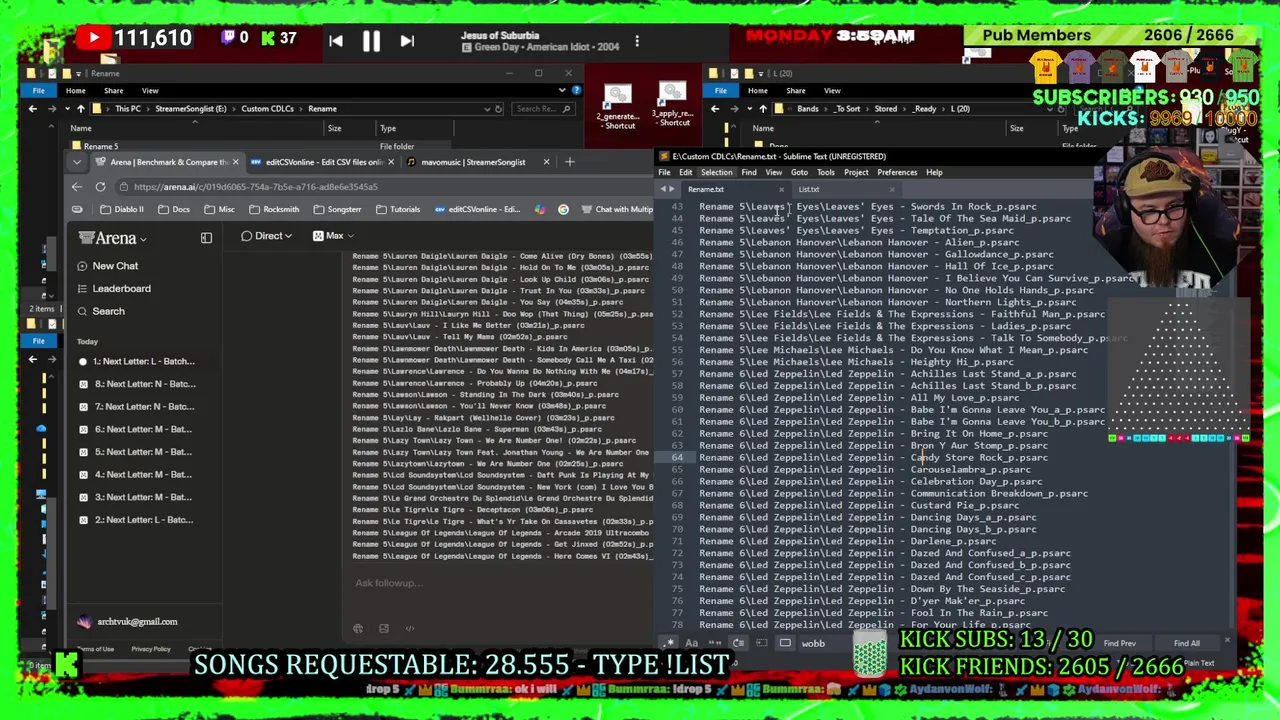Reload the Arena browser page
Image resolution: width=1280 pixels, height=720 pixels.
100,187
